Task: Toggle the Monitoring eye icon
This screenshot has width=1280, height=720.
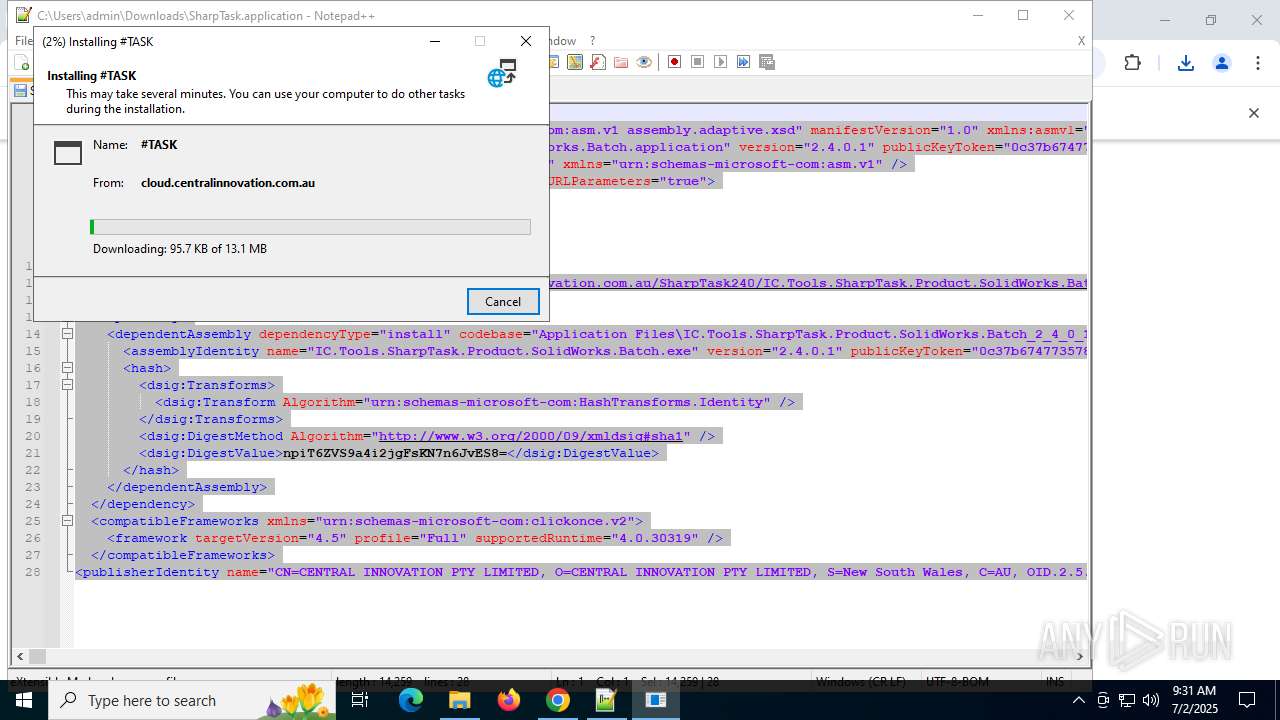Action: click(x=644, y=62)
